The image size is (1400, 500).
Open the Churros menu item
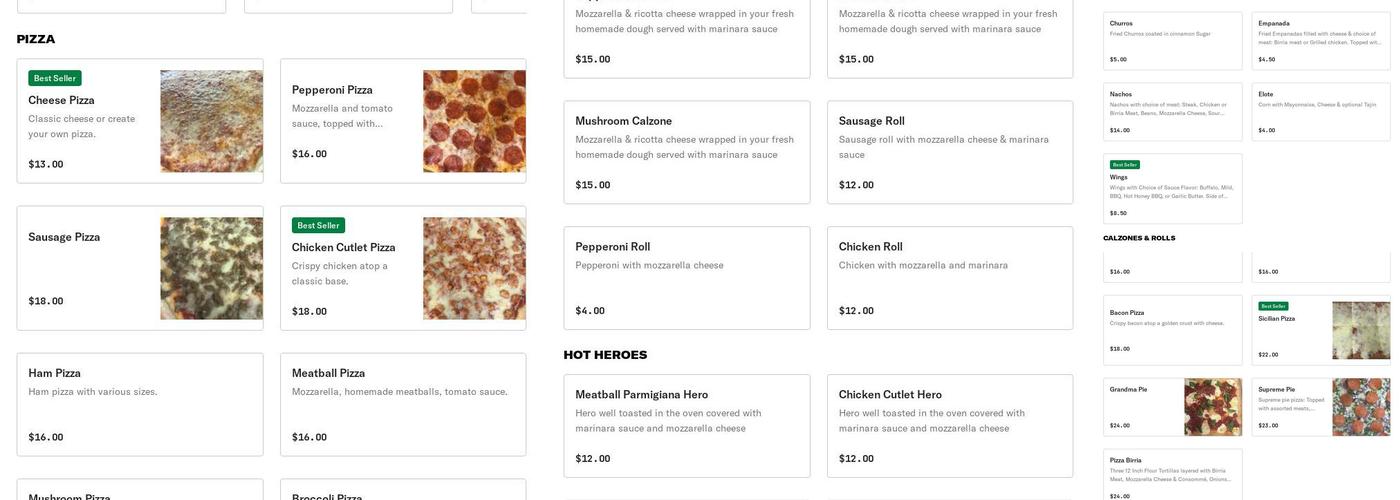[x=1173, y=41]
